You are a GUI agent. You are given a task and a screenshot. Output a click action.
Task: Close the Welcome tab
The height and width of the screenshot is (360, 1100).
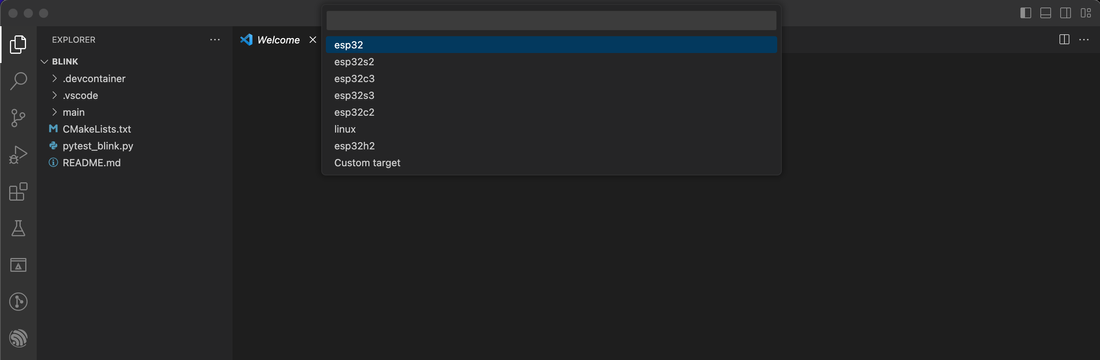[x=313, y=40]
